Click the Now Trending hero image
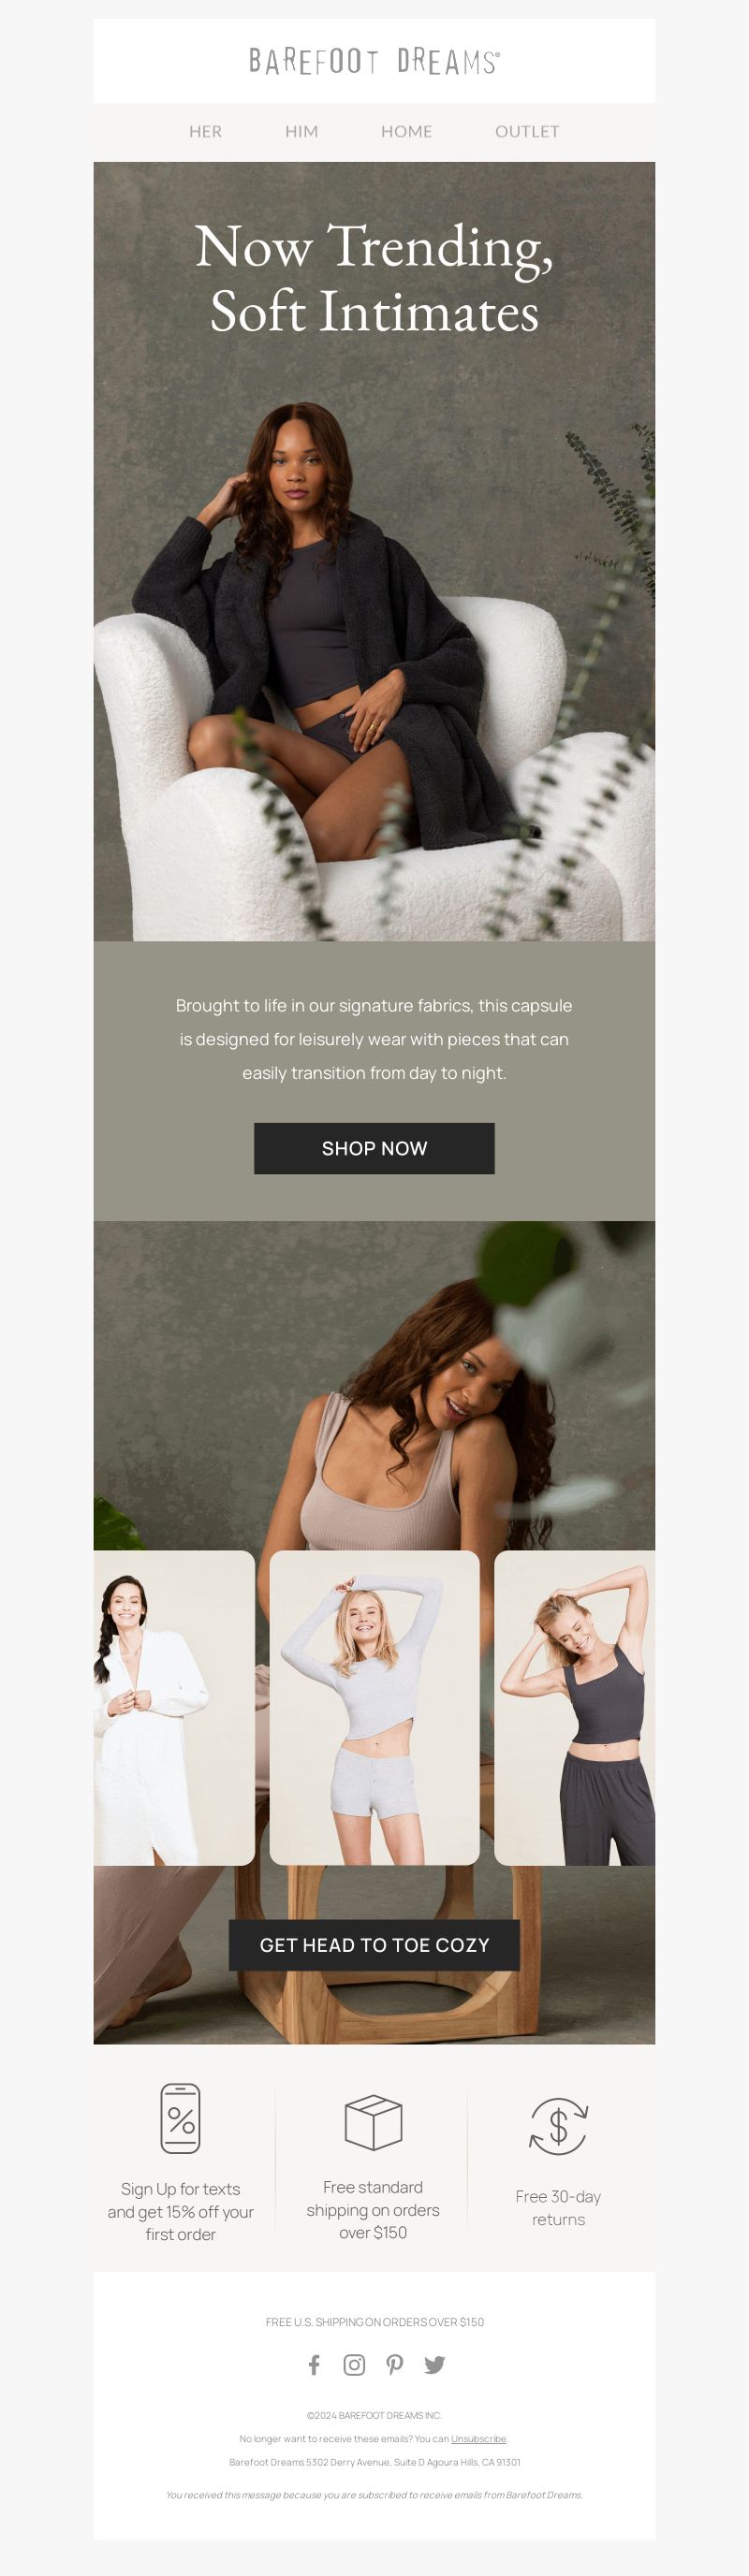The width and height of the screenshot is (749, 2576). [374, 551]
